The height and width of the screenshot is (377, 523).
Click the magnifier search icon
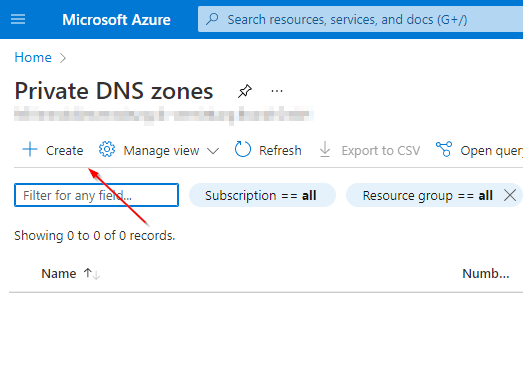212,19
